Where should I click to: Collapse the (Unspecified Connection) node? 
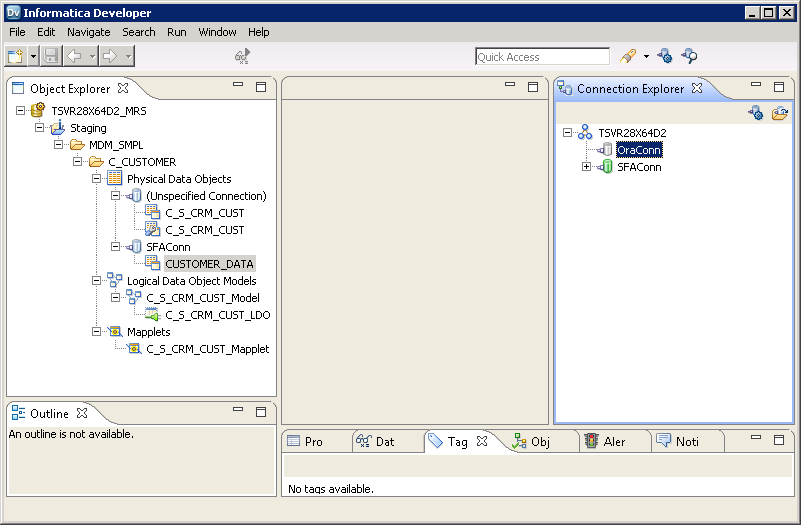pyautogui.click(x=116, y=196)
